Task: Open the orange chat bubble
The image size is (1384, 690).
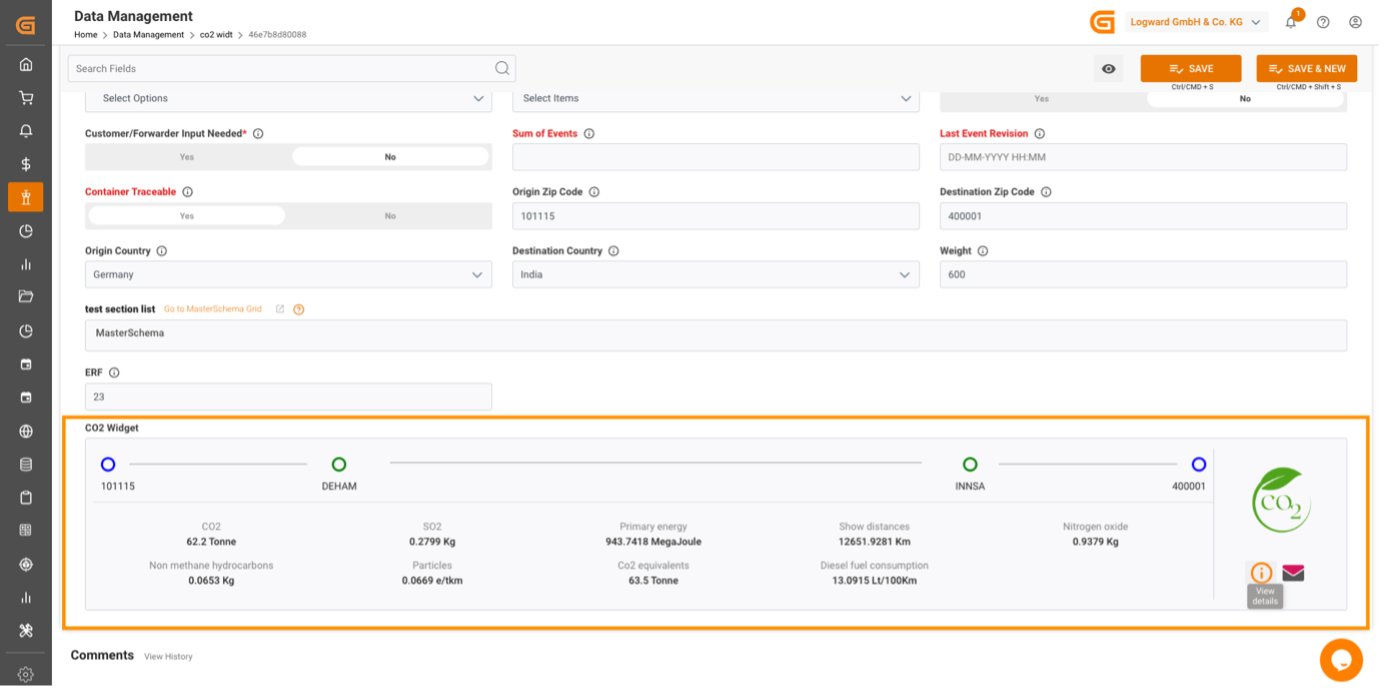Action: [x=1341, y=660]
